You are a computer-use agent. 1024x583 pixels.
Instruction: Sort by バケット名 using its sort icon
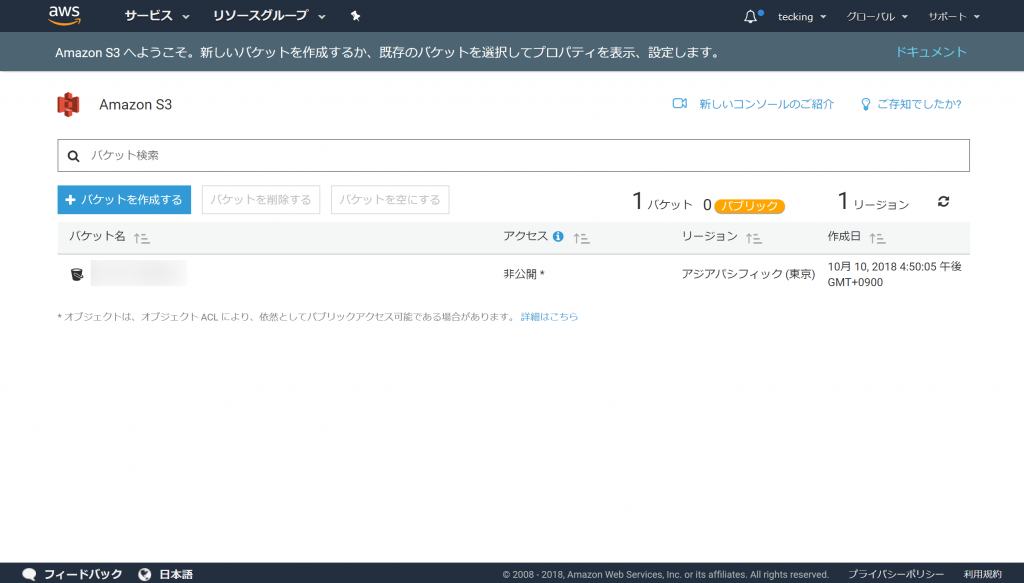(141, 238)
